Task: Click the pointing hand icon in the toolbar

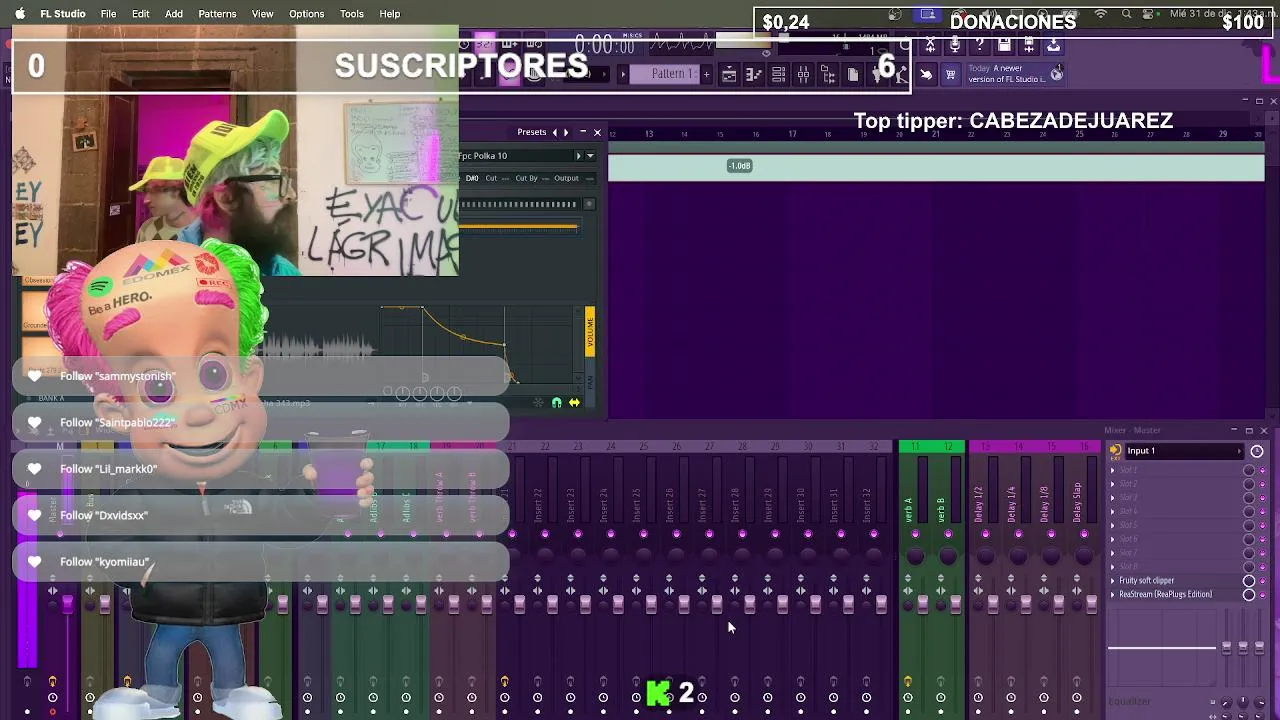Action: click(925, 74)
